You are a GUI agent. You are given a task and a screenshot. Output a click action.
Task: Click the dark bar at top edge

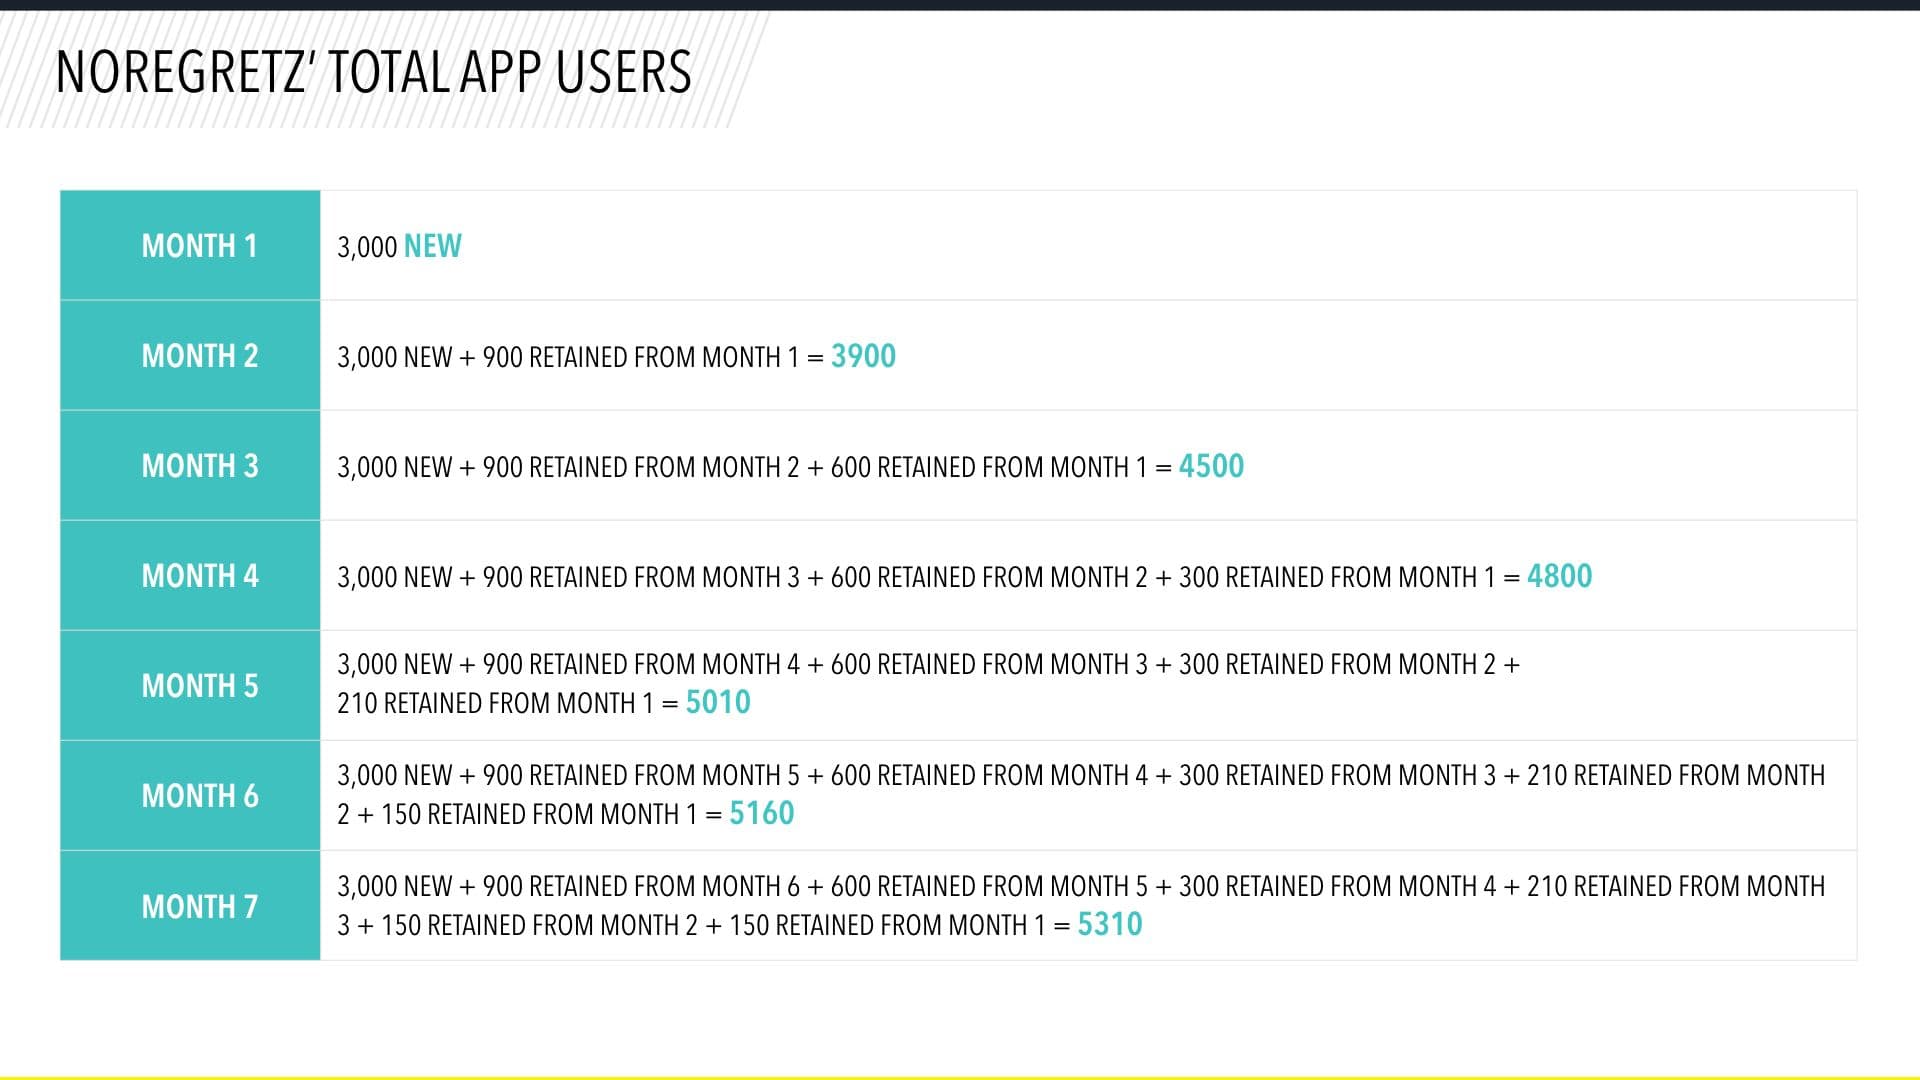[x=960, y=5]
